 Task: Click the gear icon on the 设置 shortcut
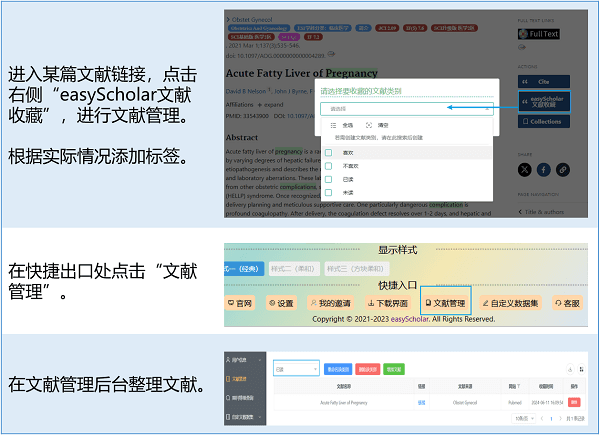272,303
